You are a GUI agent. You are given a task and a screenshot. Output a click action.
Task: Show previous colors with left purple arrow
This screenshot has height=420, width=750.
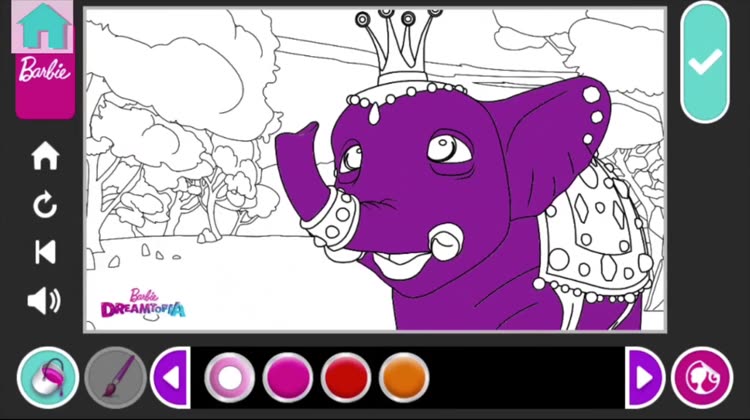(x=172, y=377)
